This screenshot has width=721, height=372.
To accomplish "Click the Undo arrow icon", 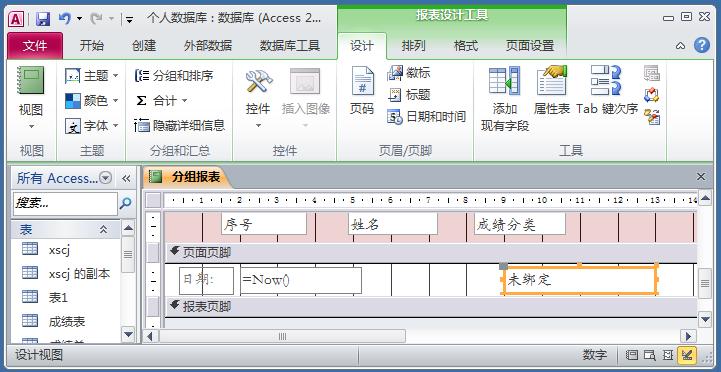I will coord(64,18).
